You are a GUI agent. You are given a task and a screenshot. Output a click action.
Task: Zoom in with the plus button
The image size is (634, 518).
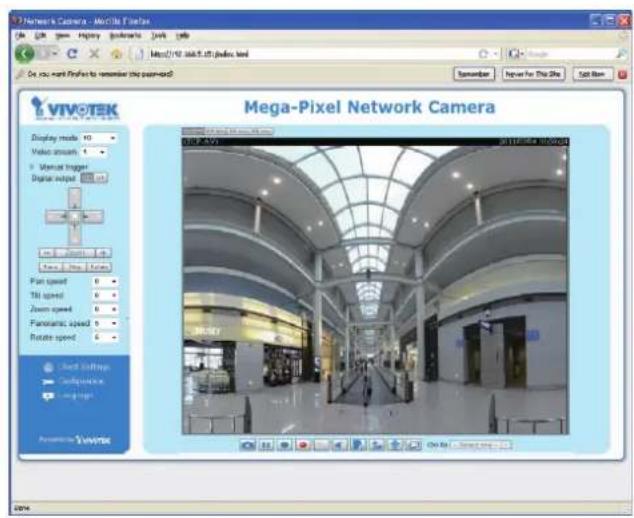pos(104,253)
